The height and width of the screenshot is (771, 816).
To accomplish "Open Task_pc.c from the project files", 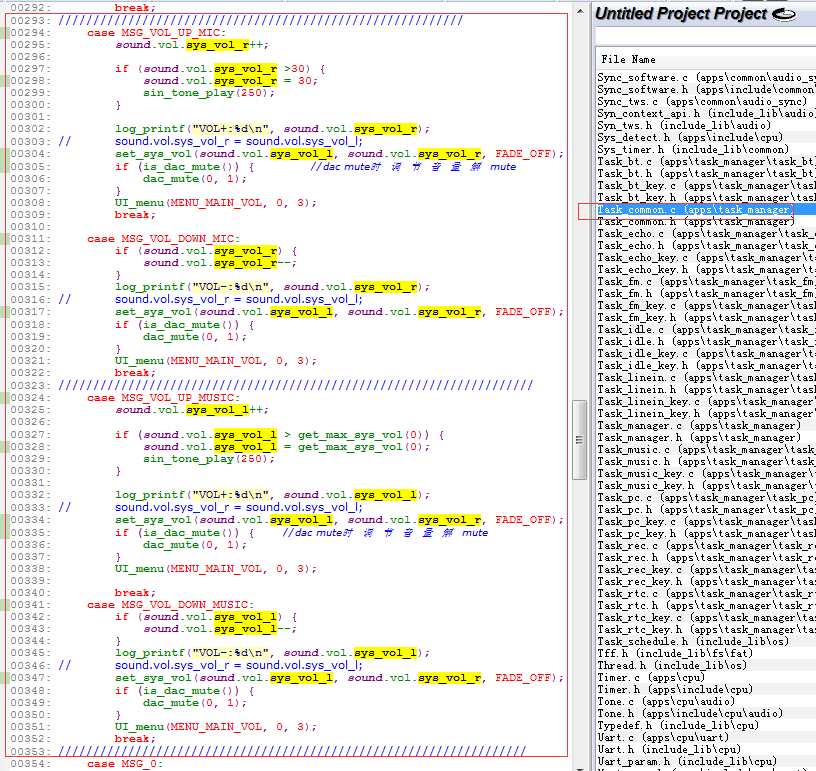I will click(x=707, y=497).
